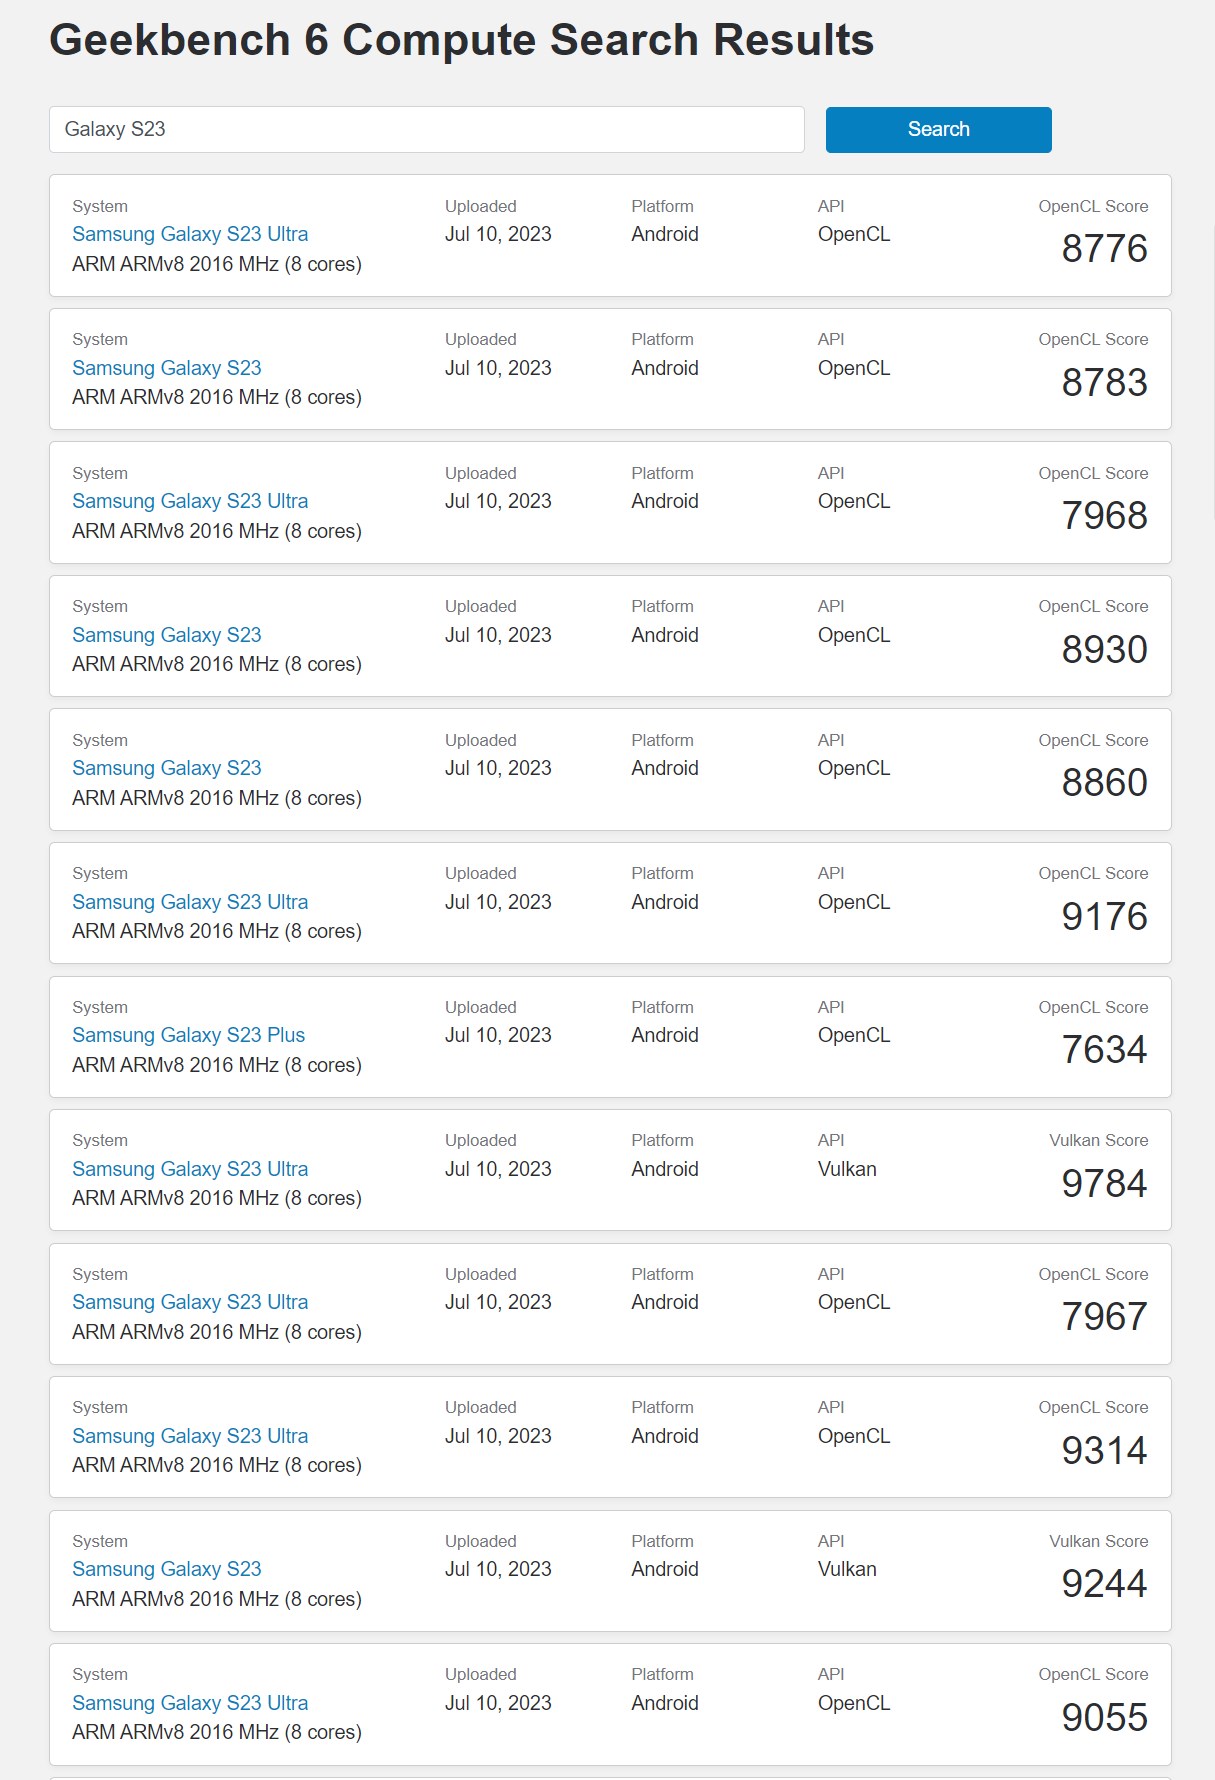
Task: Open Samsung Galaxy S23 Vulkan result 9244
Action: click(167, 1569)
